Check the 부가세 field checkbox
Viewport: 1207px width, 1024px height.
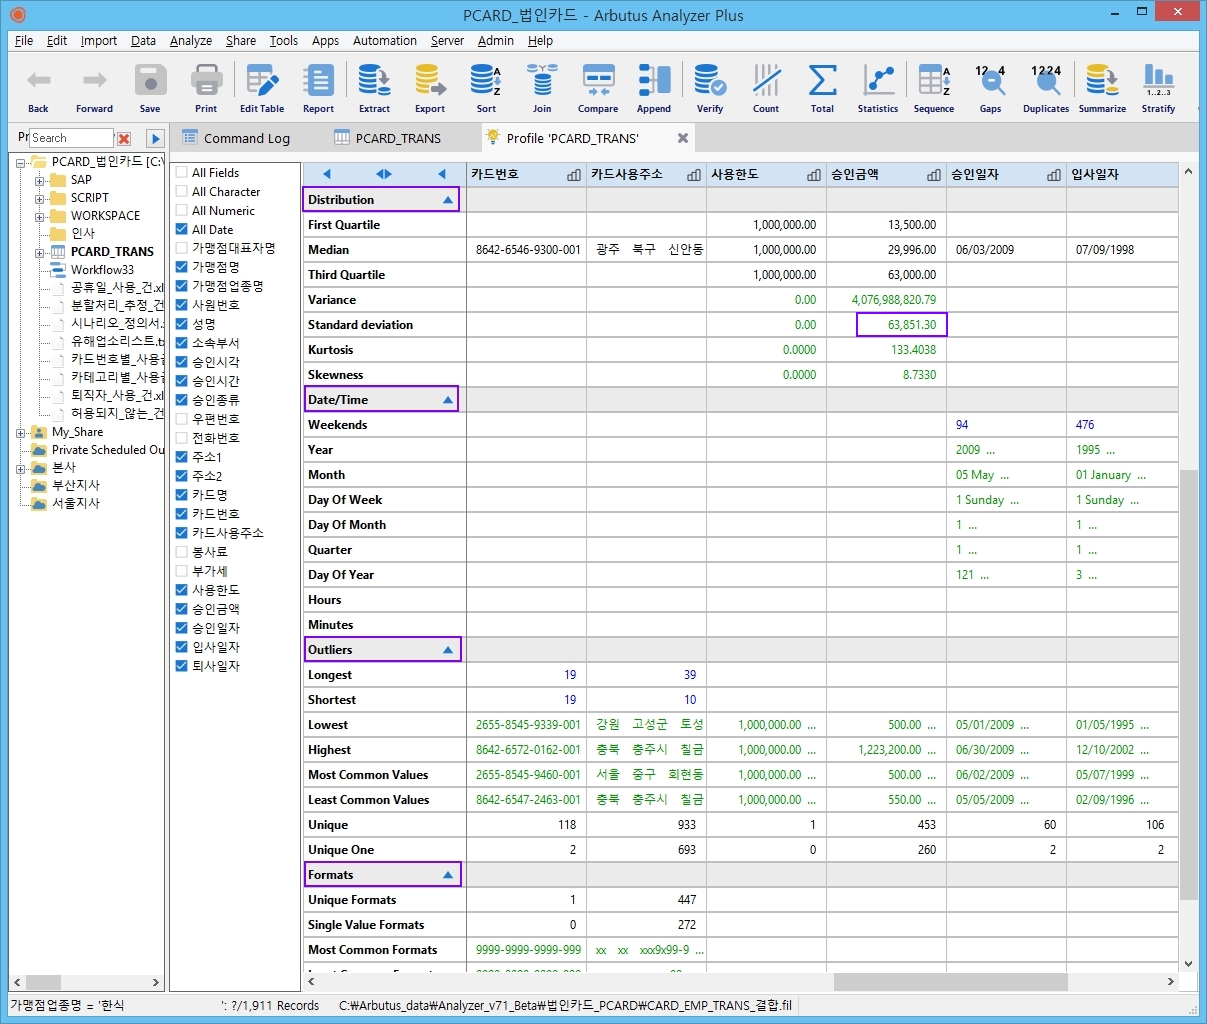click(182, 571)
